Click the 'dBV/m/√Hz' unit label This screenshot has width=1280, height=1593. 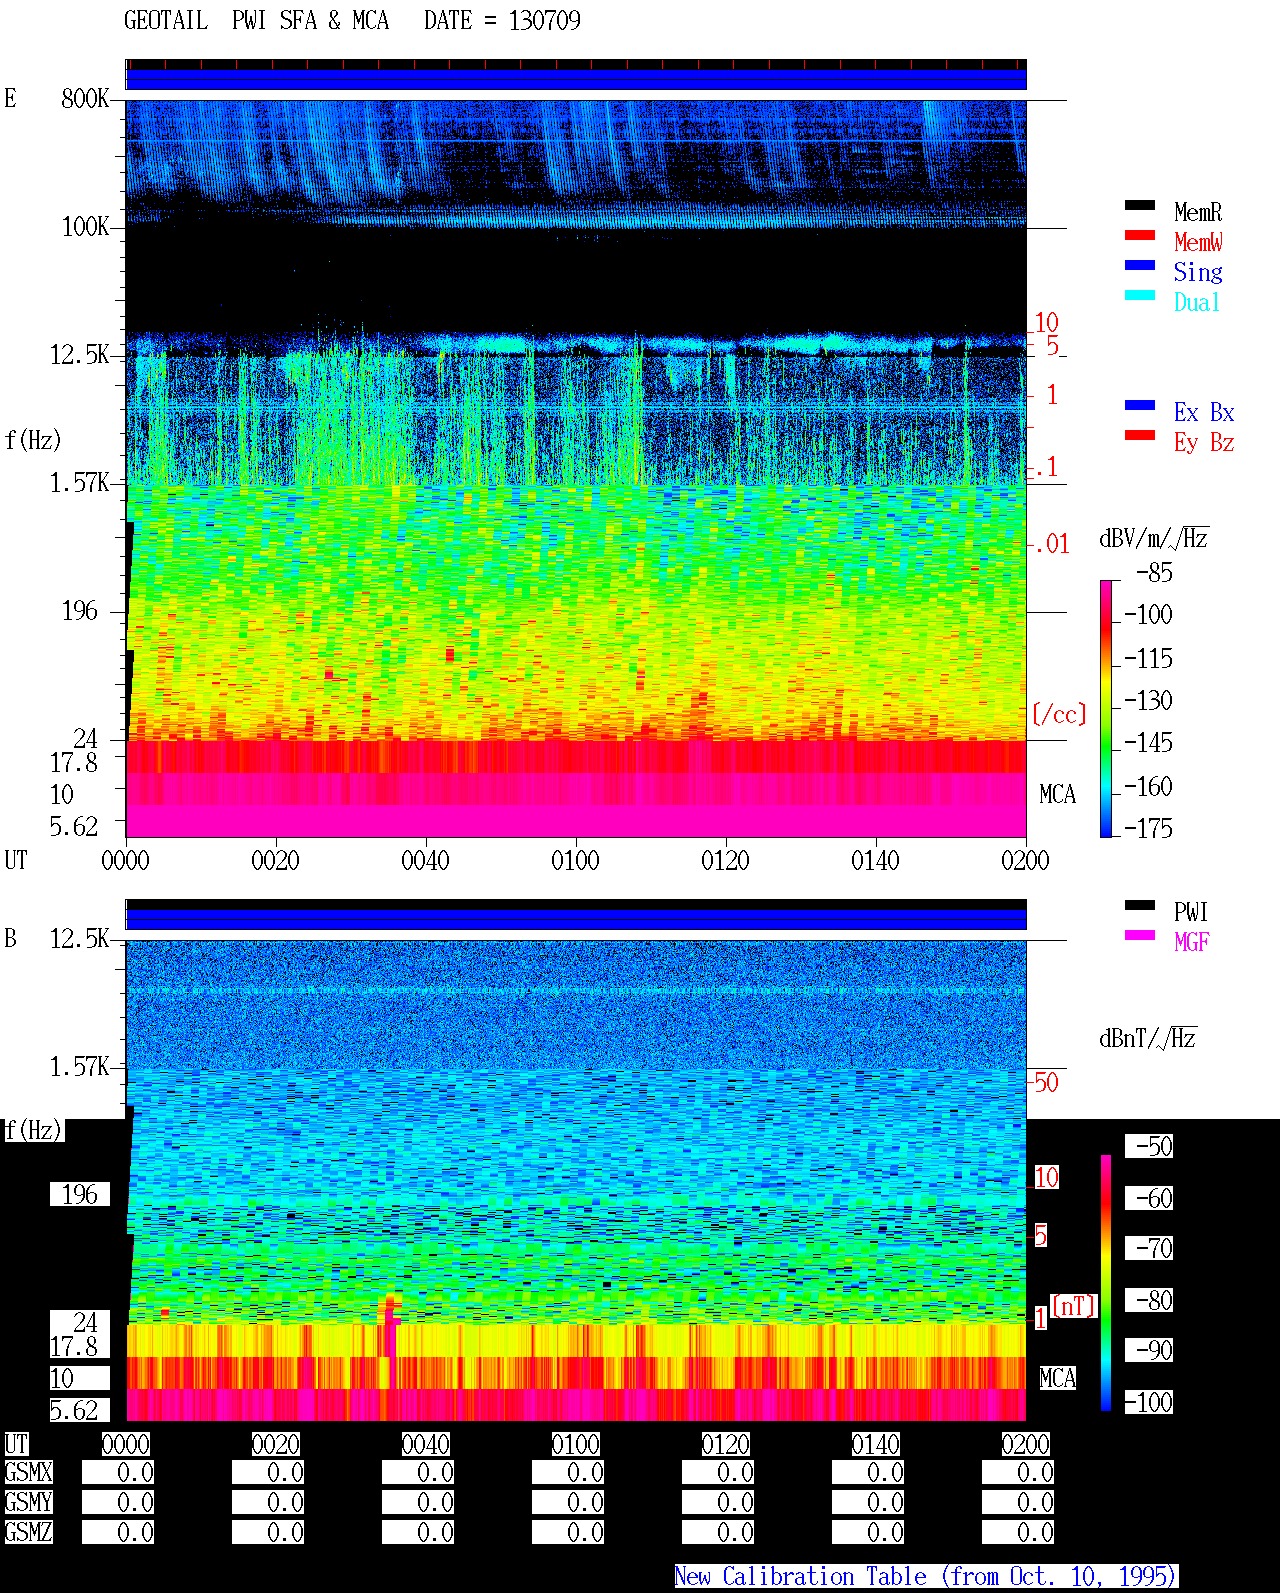click(1154, 538)
